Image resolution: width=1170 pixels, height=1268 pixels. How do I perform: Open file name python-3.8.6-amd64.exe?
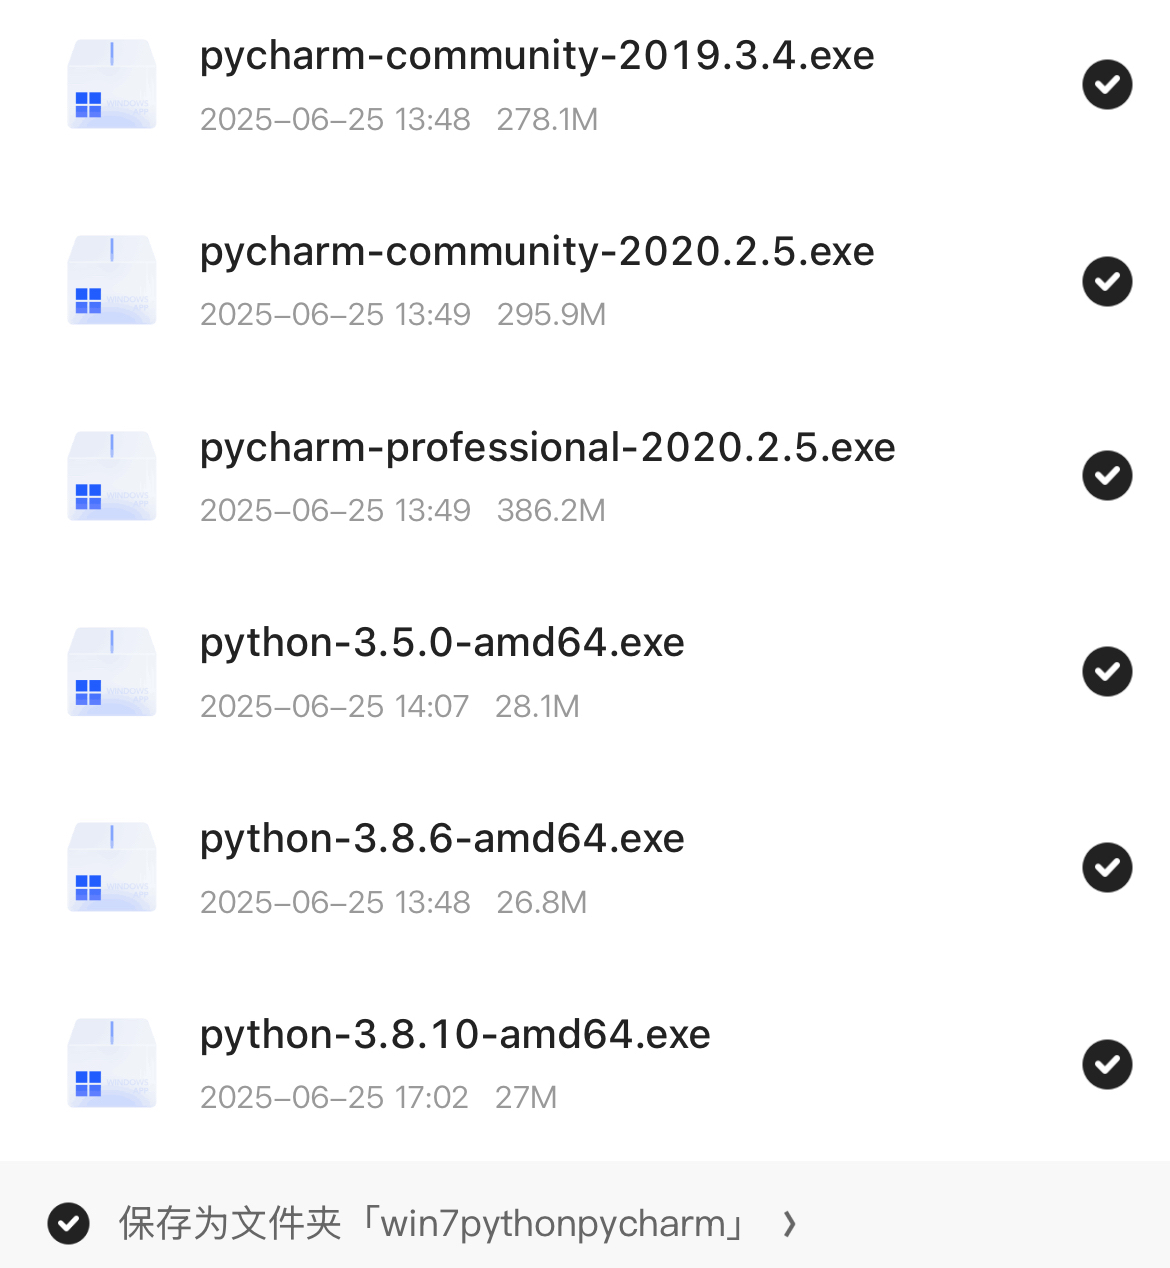(442, 839)
